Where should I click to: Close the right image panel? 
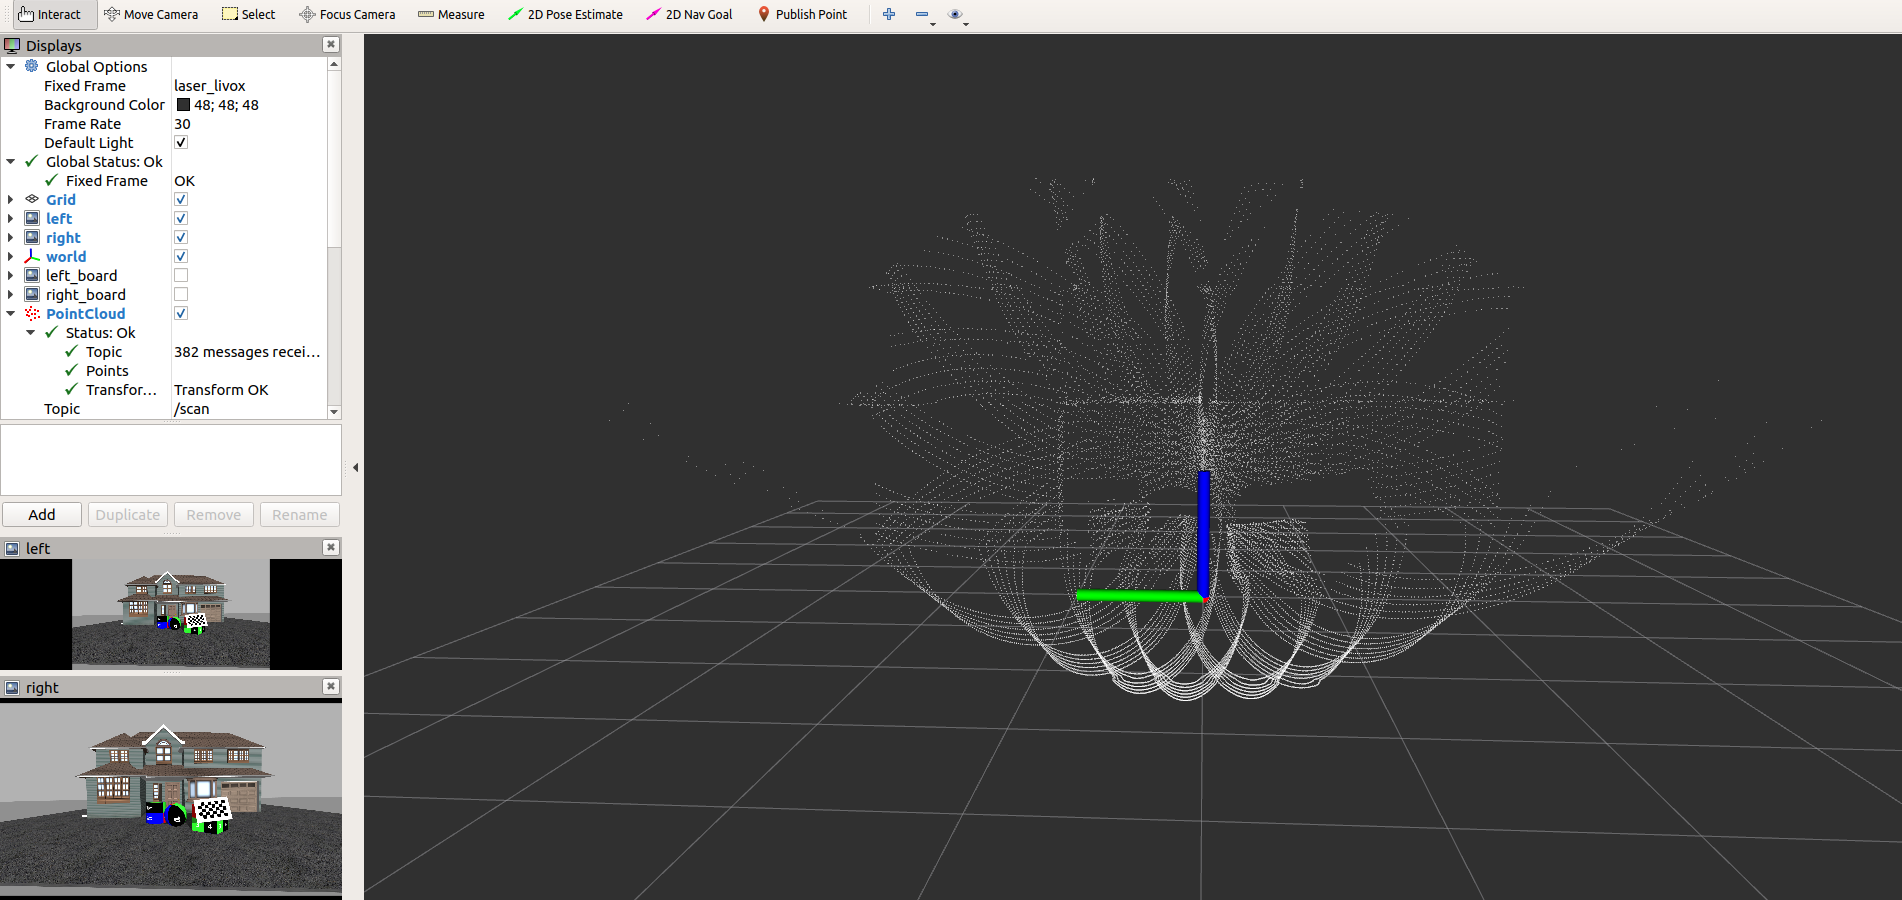(331, 686)
